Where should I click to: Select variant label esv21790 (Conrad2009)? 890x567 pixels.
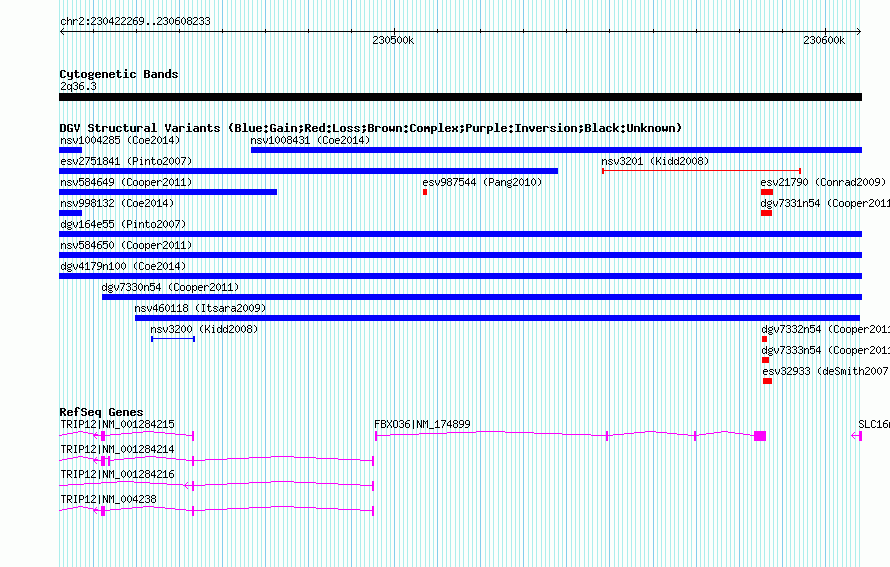point(823,182)
